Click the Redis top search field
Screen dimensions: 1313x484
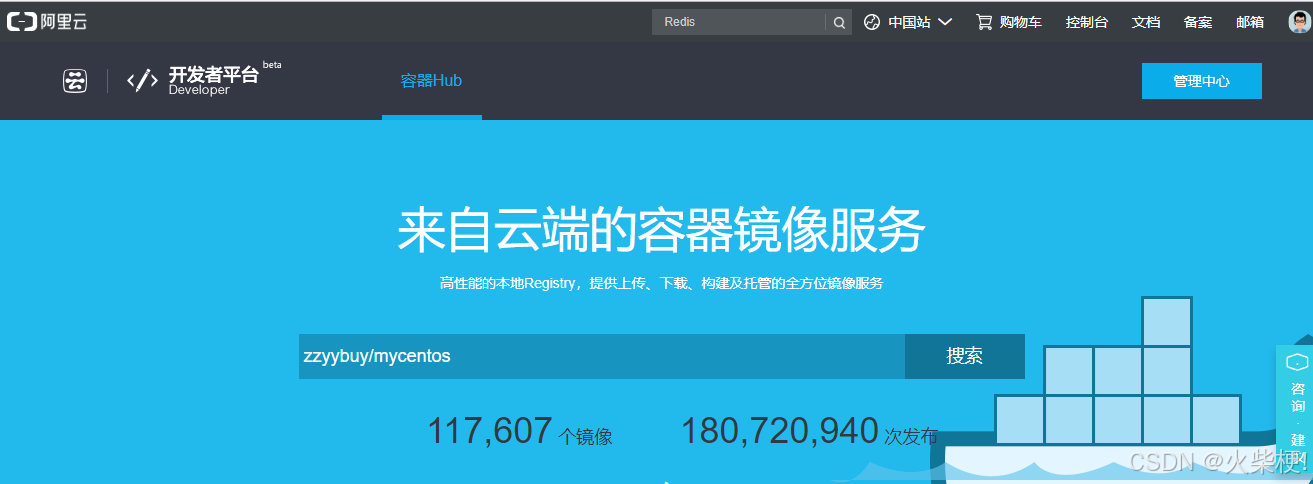pyautogui.click(x=738, y=22)
